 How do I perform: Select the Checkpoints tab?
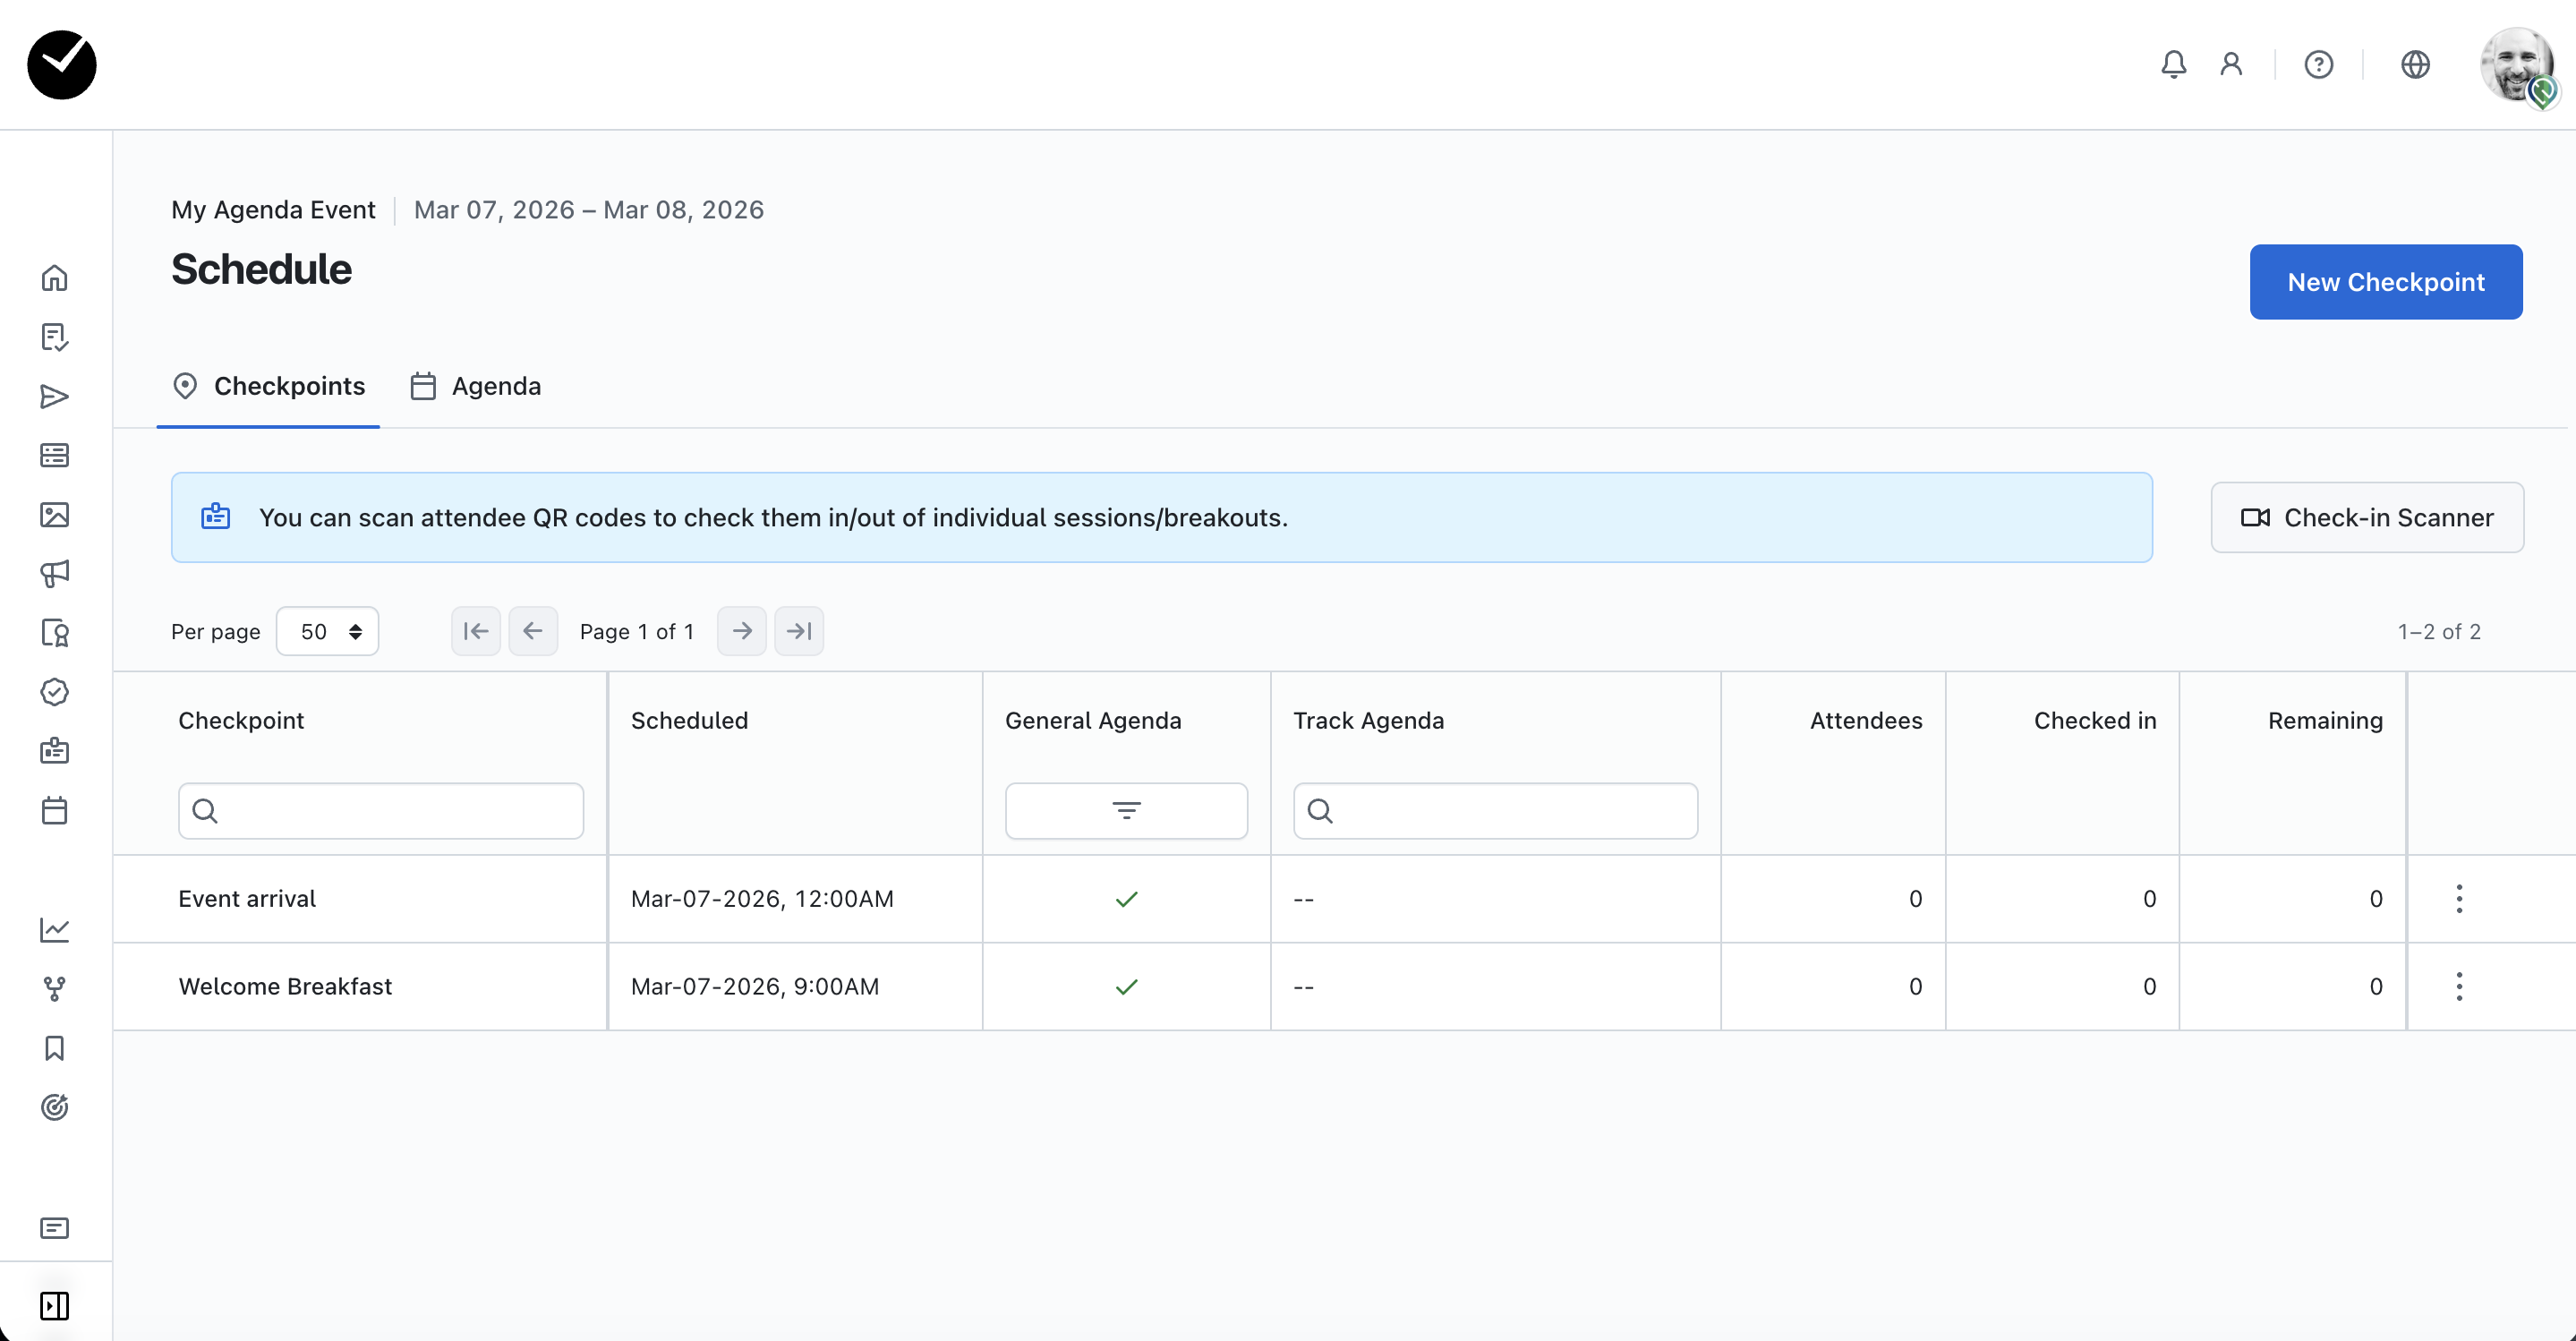click(268, 386)
